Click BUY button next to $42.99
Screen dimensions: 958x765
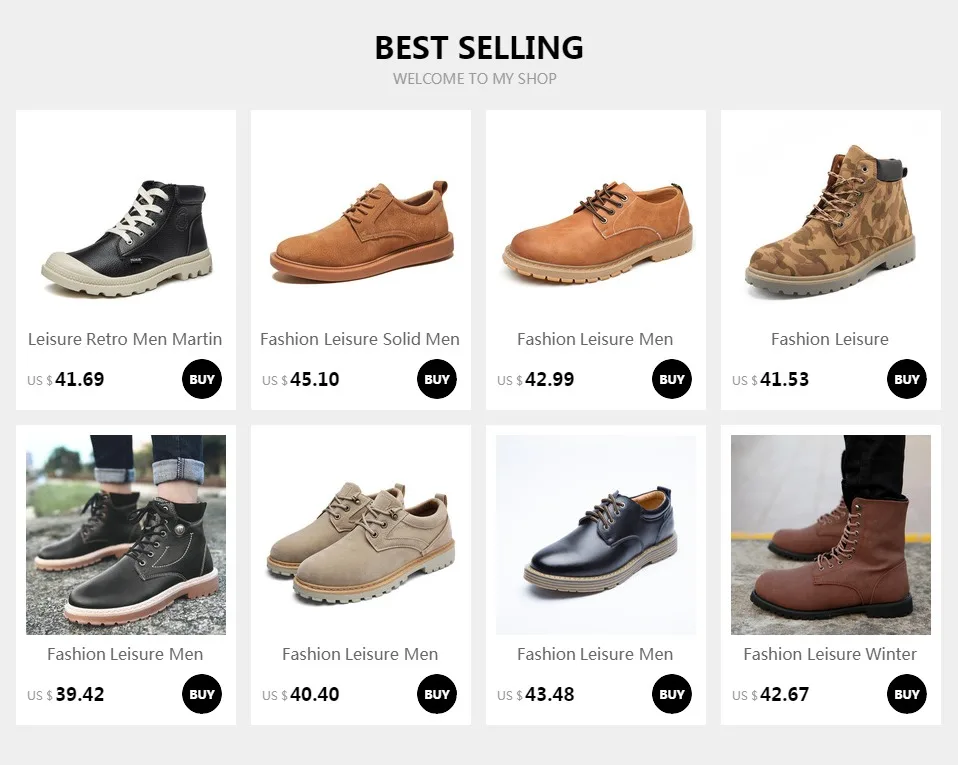671,379
